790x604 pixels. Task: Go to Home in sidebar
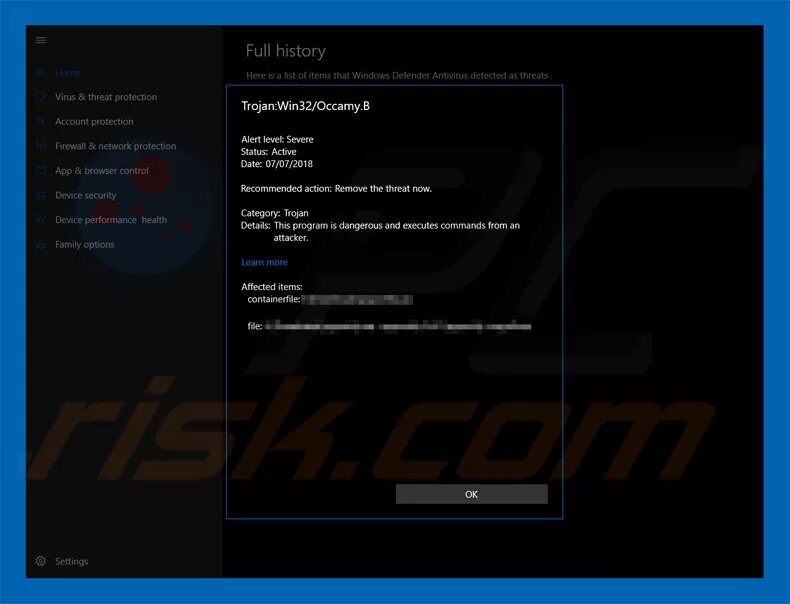[x=68, y=73]
